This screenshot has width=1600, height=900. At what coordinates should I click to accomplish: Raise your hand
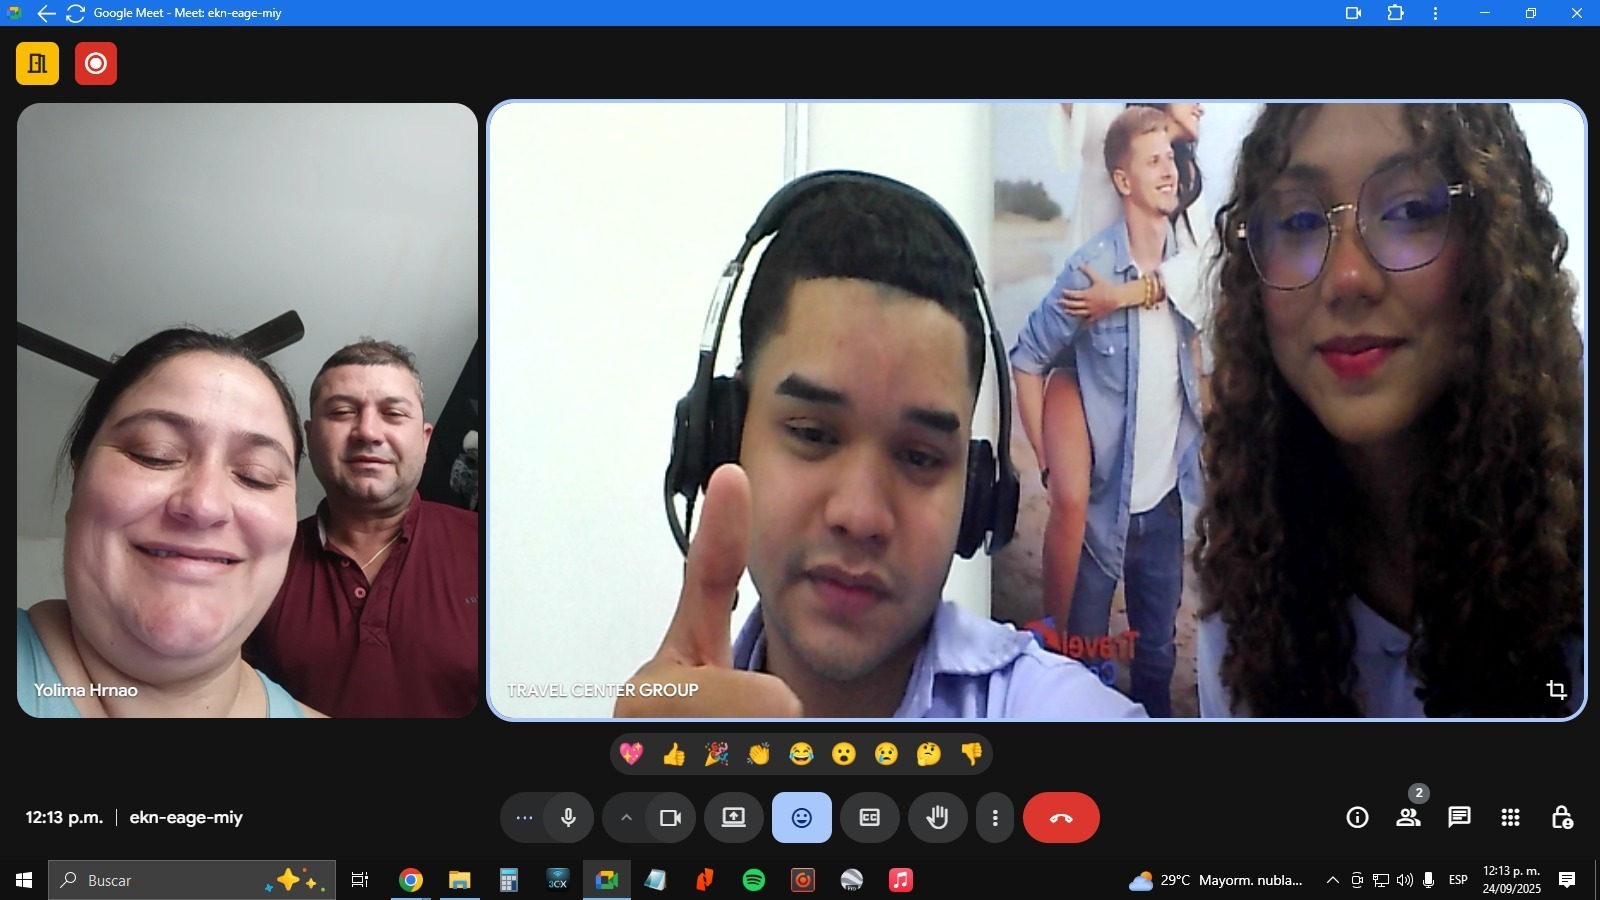click(x=937, y=818)
